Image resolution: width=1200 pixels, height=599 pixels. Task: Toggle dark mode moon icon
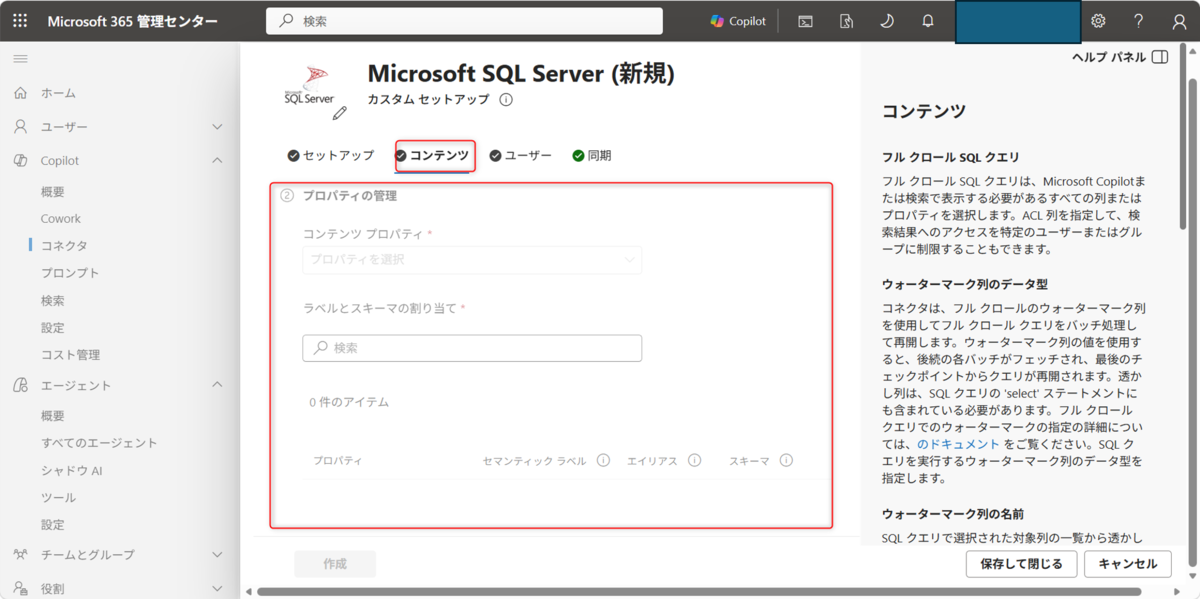pyautogui.click(x=886, y=21)
